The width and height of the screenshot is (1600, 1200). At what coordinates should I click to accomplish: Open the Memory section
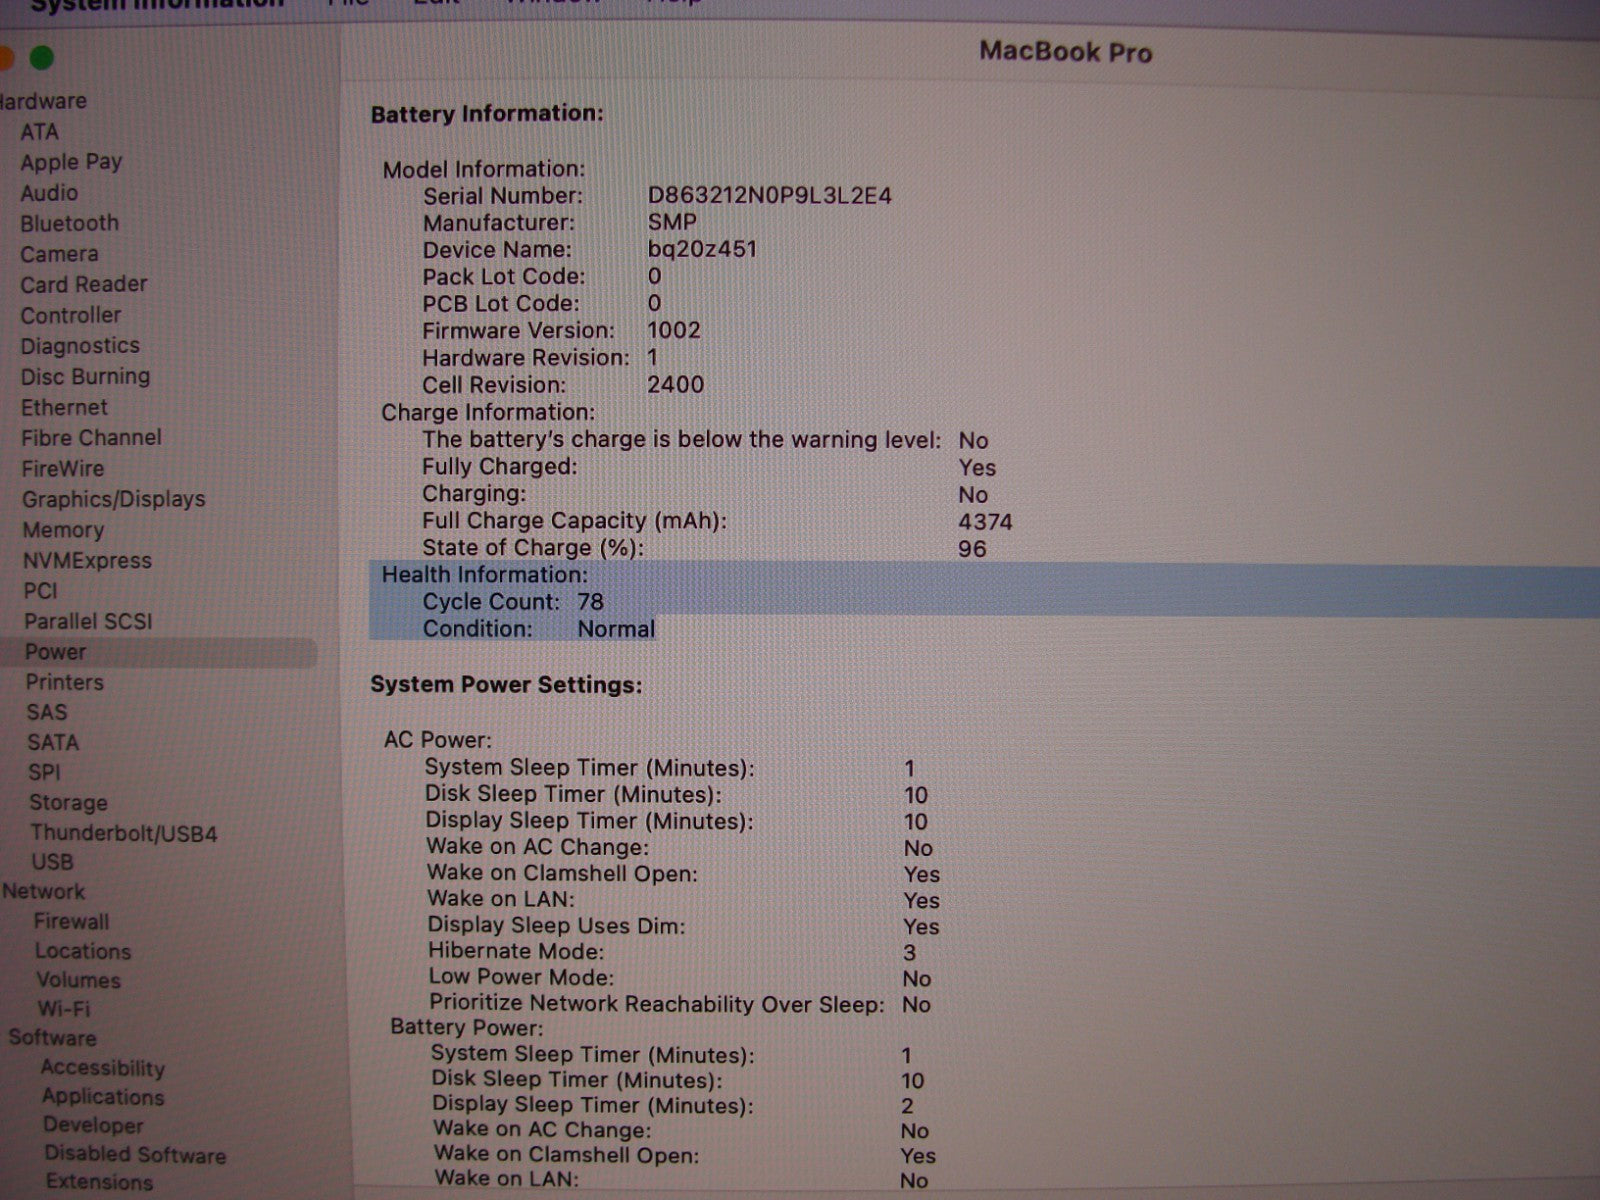[63, 530]
